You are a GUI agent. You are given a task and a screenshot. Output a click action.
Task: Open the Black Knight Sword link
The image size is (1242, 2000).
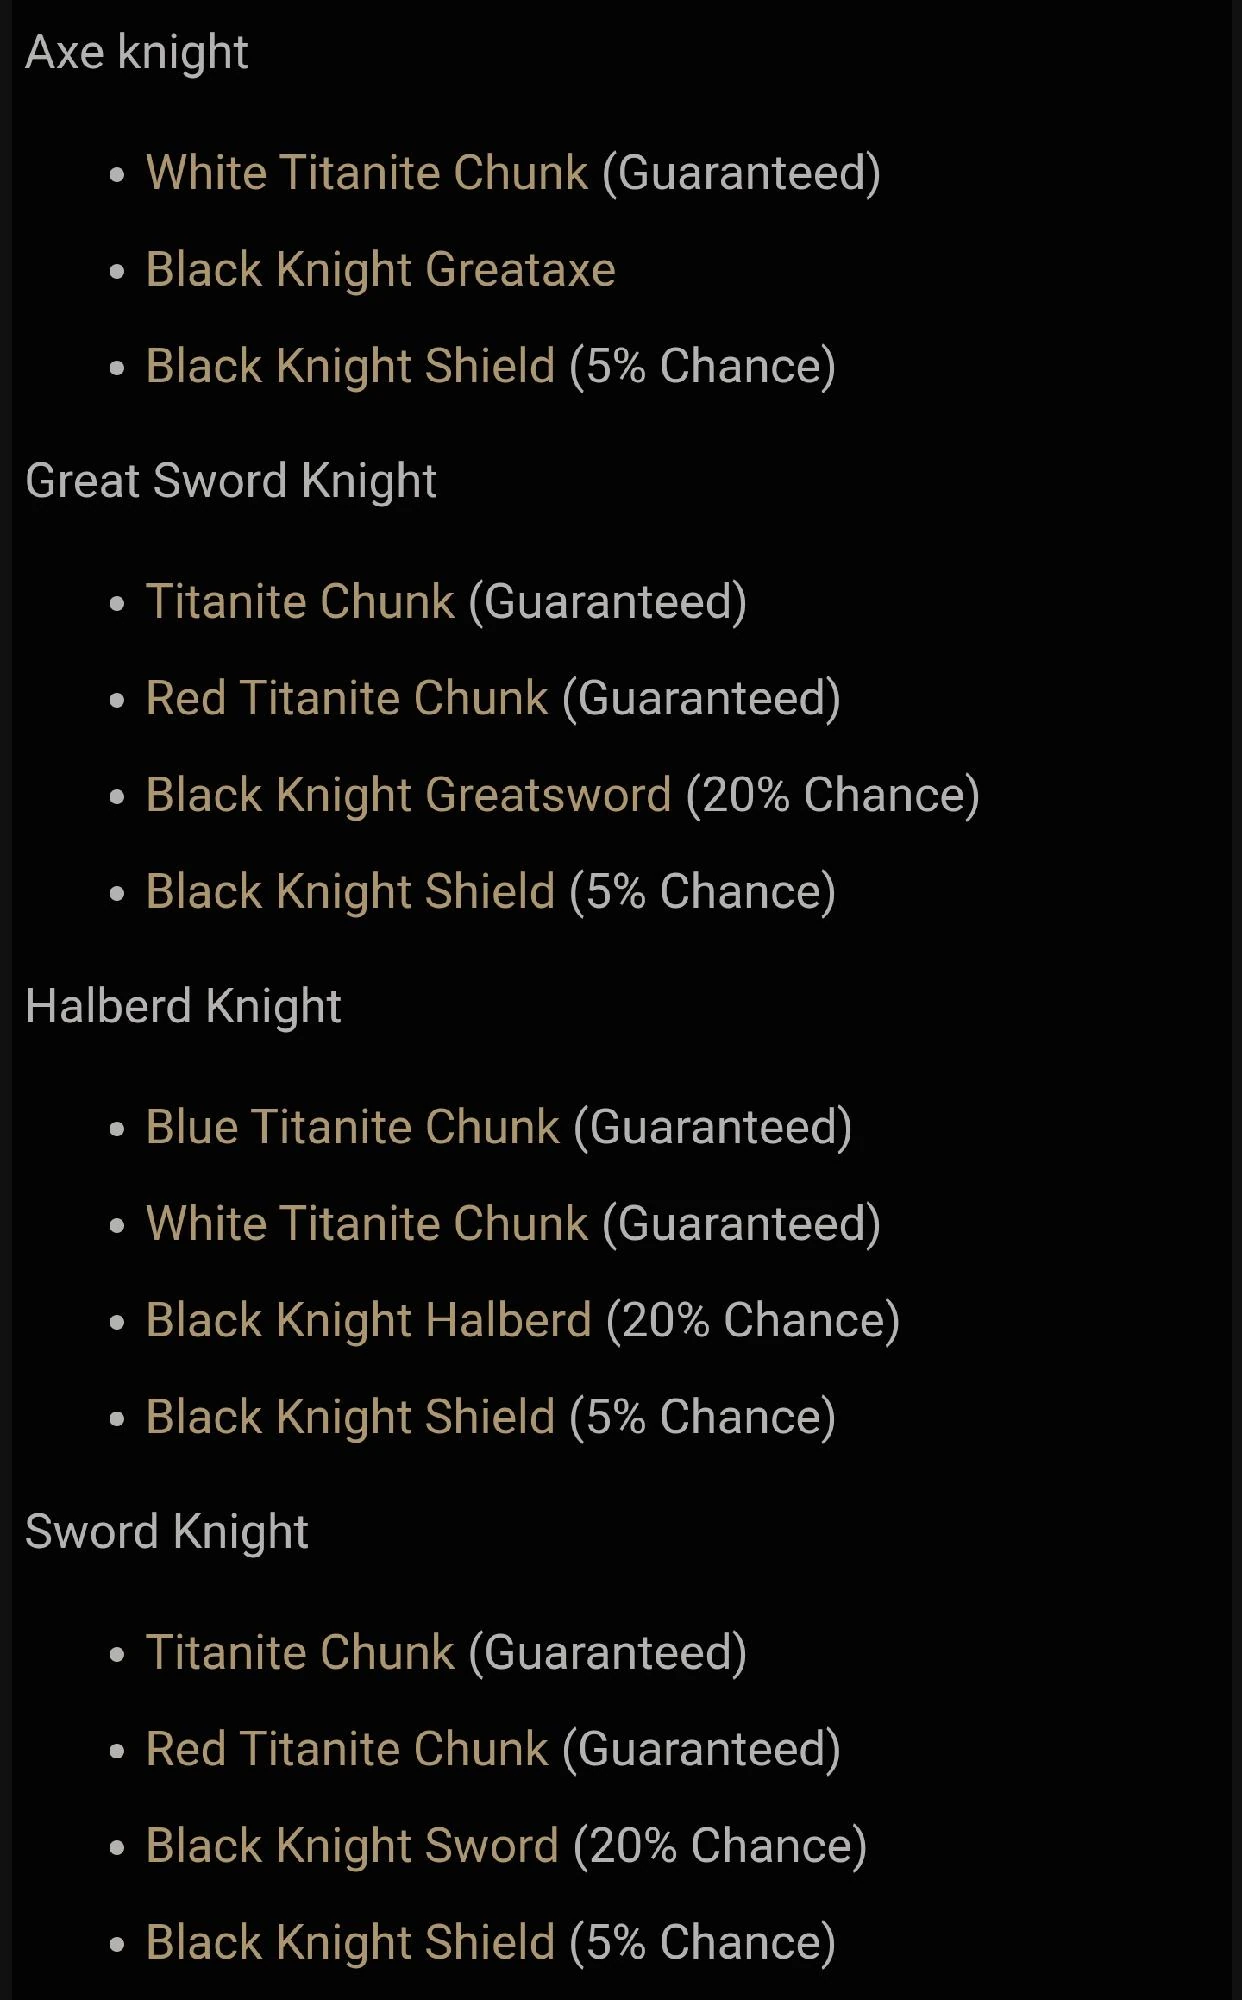pos(352,1846)
